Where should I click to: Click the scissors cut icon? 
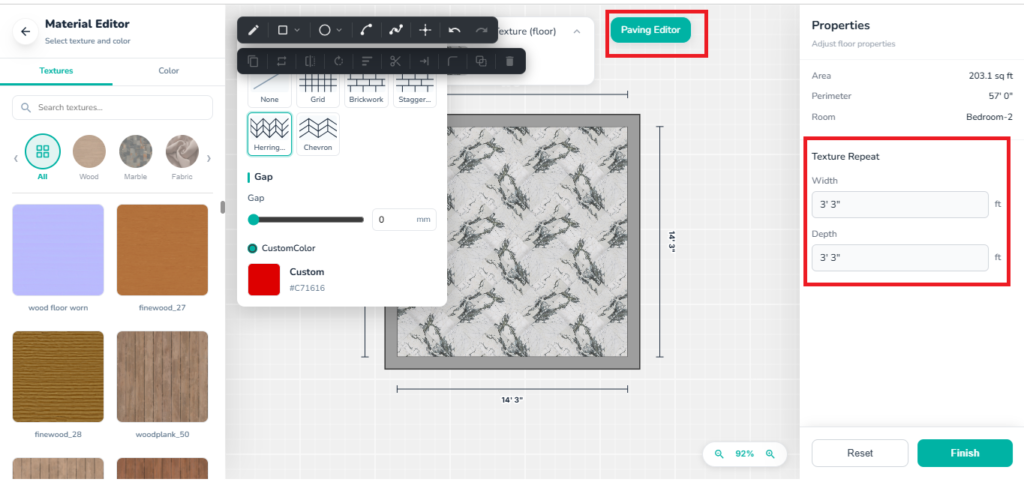395,61
